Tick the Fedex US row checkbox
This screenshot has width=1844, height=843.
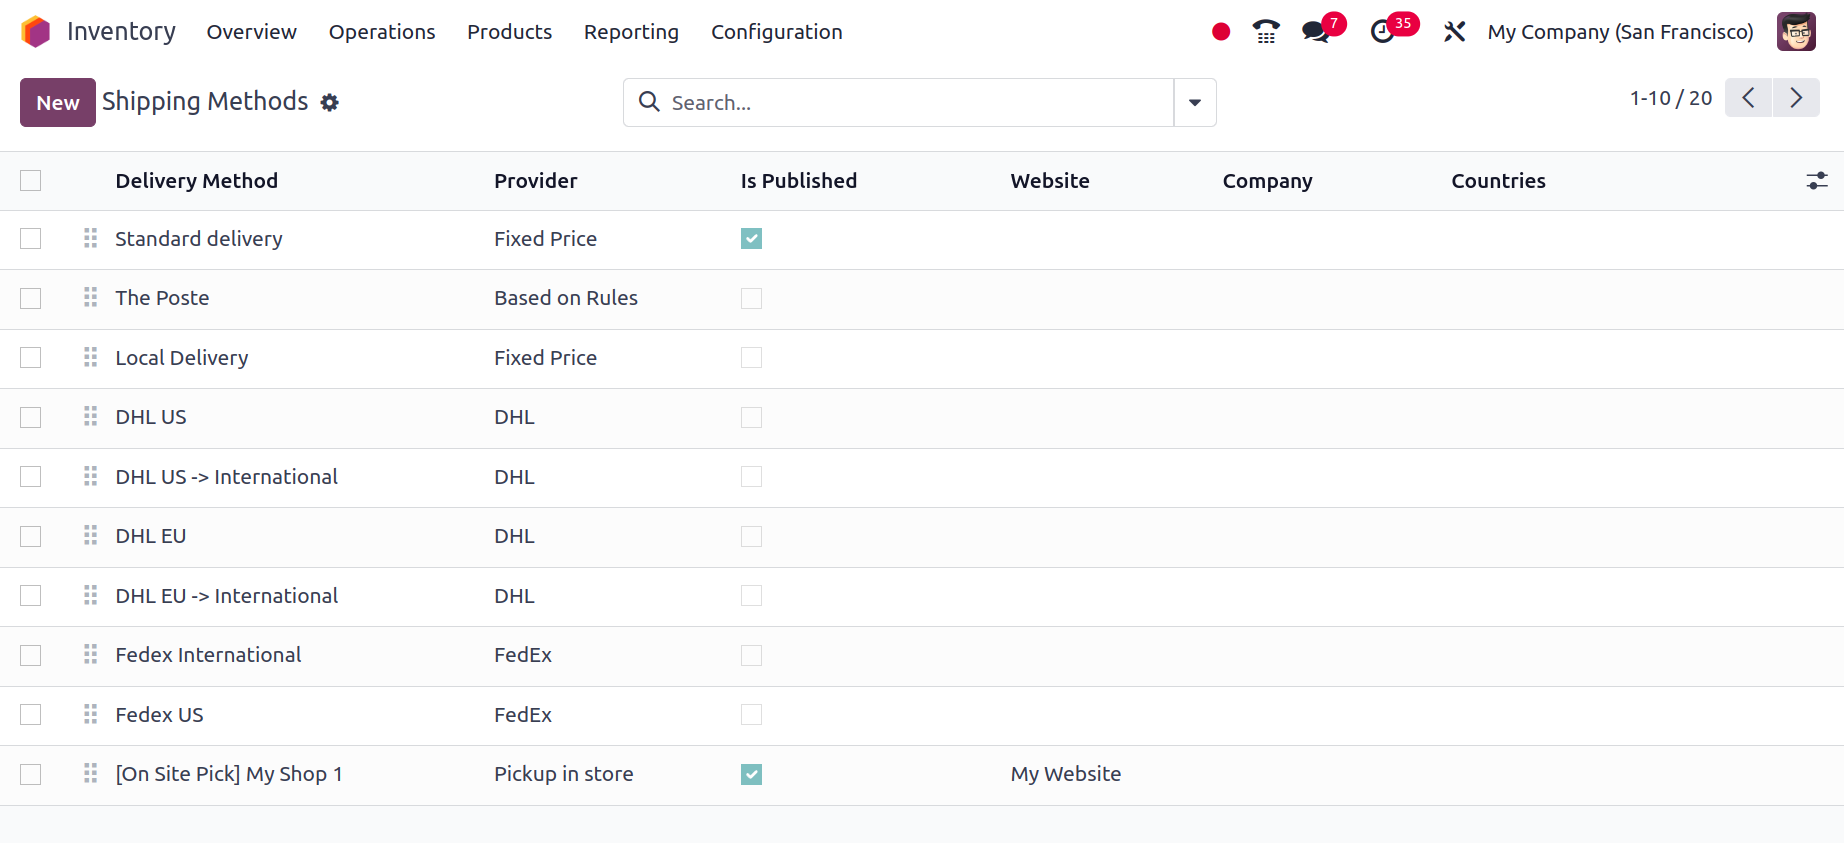coord(31,715)
